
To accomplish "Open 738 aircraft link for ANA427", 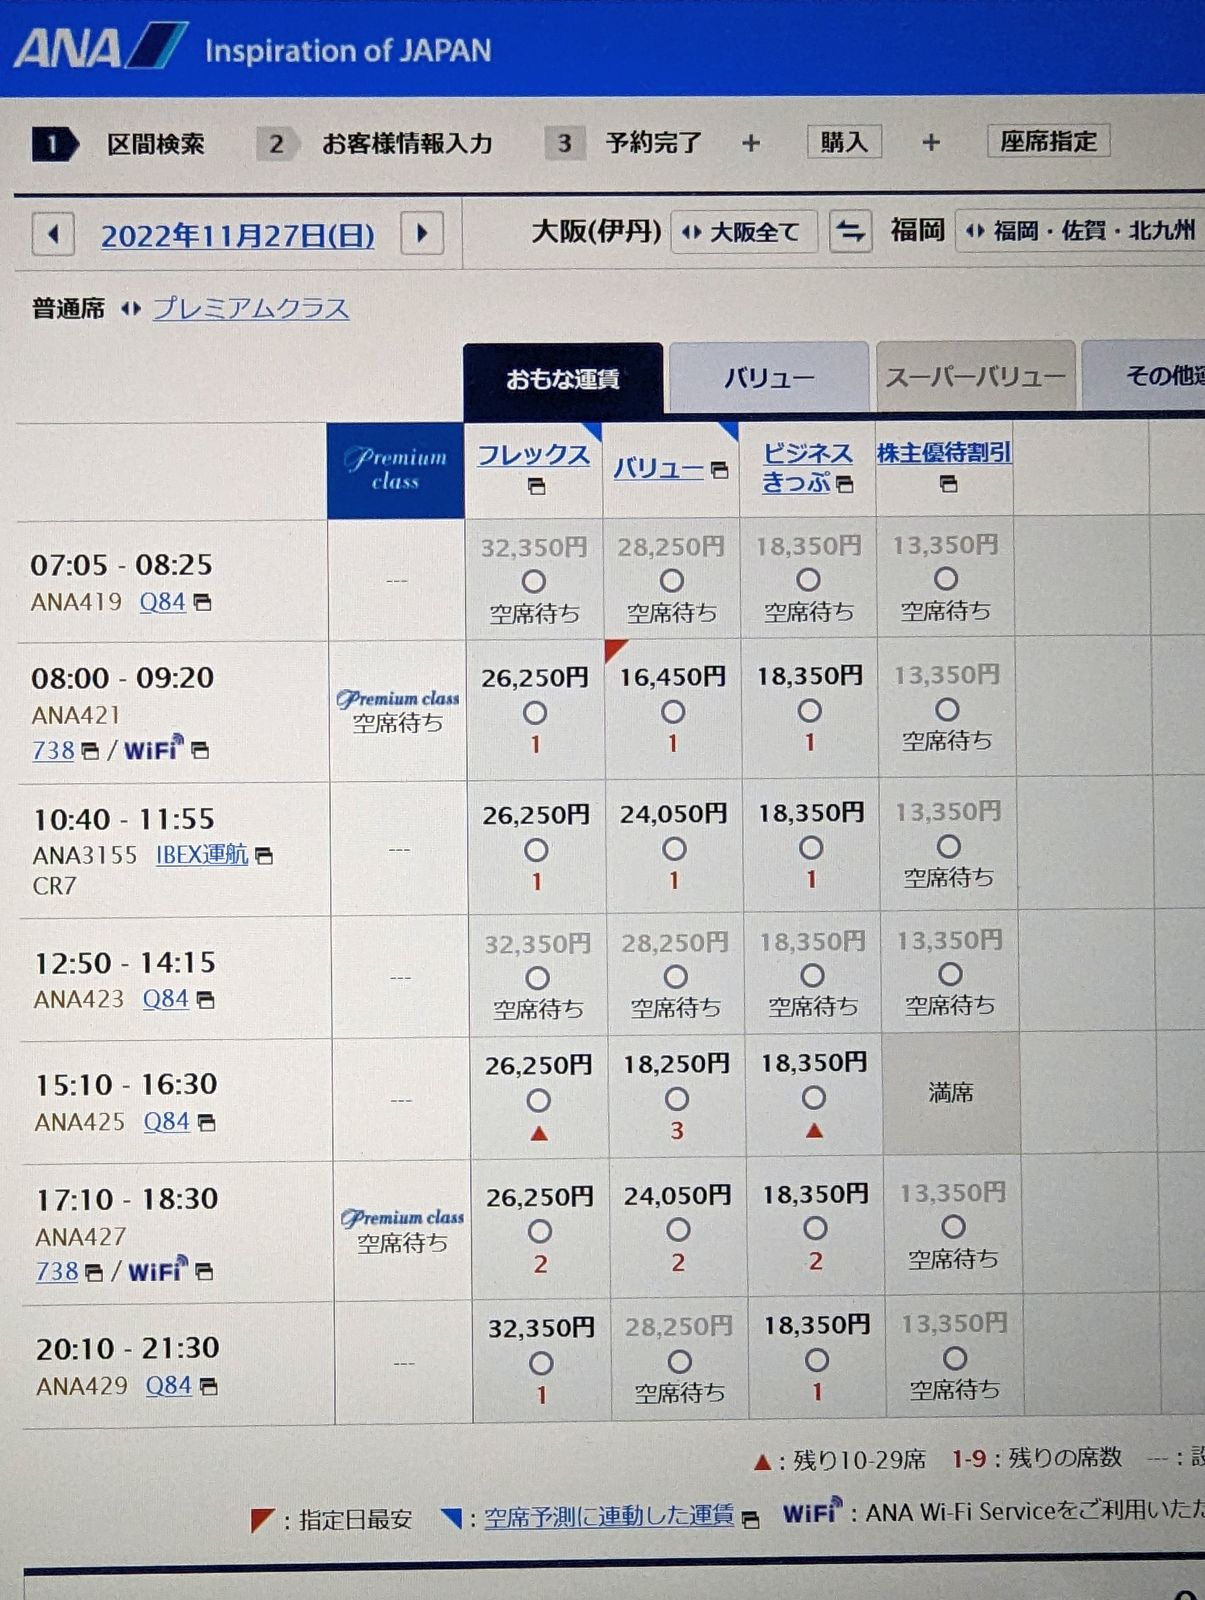I will [57, 1272].
